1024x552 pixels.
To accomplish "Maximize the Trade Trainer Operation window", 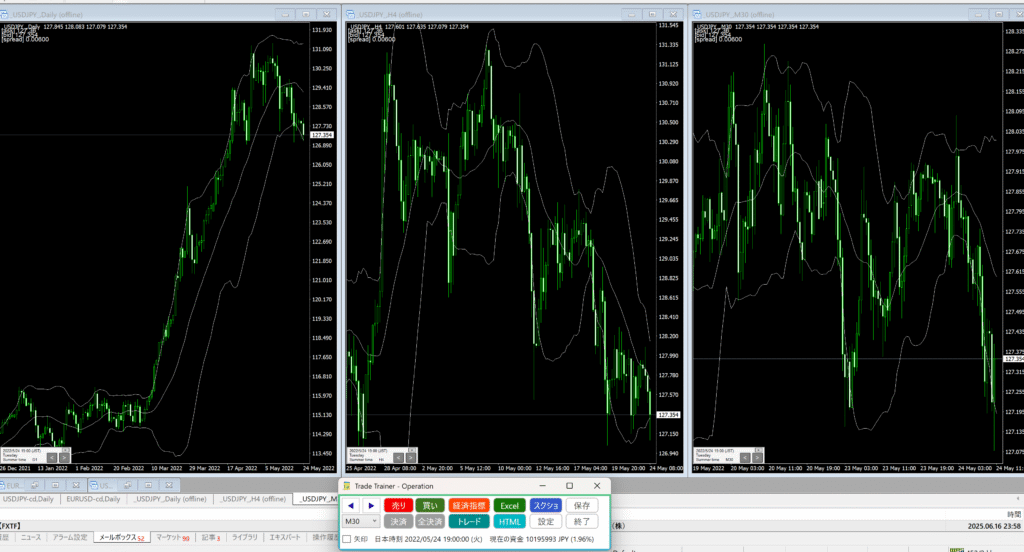I will click(x=569, y=486).
